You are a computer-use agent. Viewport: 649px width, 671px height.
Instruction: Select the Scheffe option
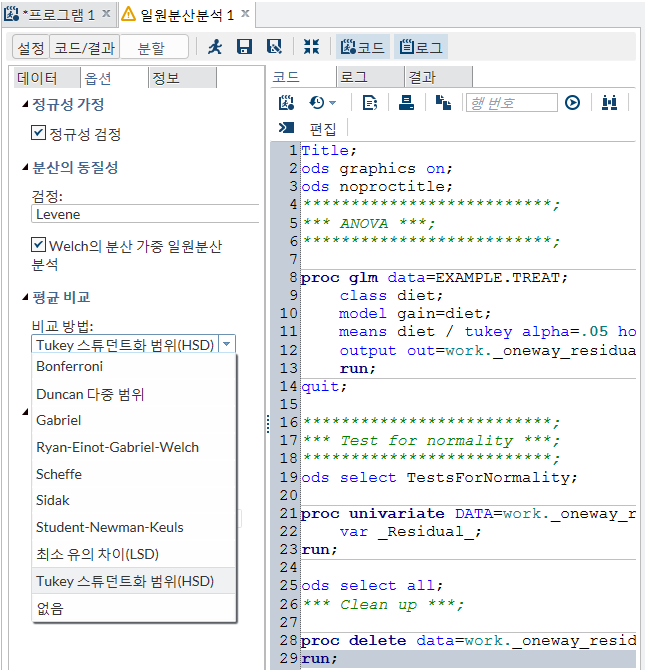133,474
